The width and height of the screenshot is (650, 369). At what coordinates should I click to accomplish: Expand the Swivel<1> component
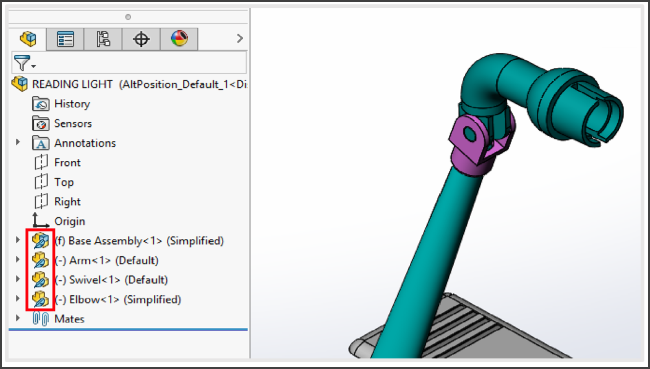(18, 279)
